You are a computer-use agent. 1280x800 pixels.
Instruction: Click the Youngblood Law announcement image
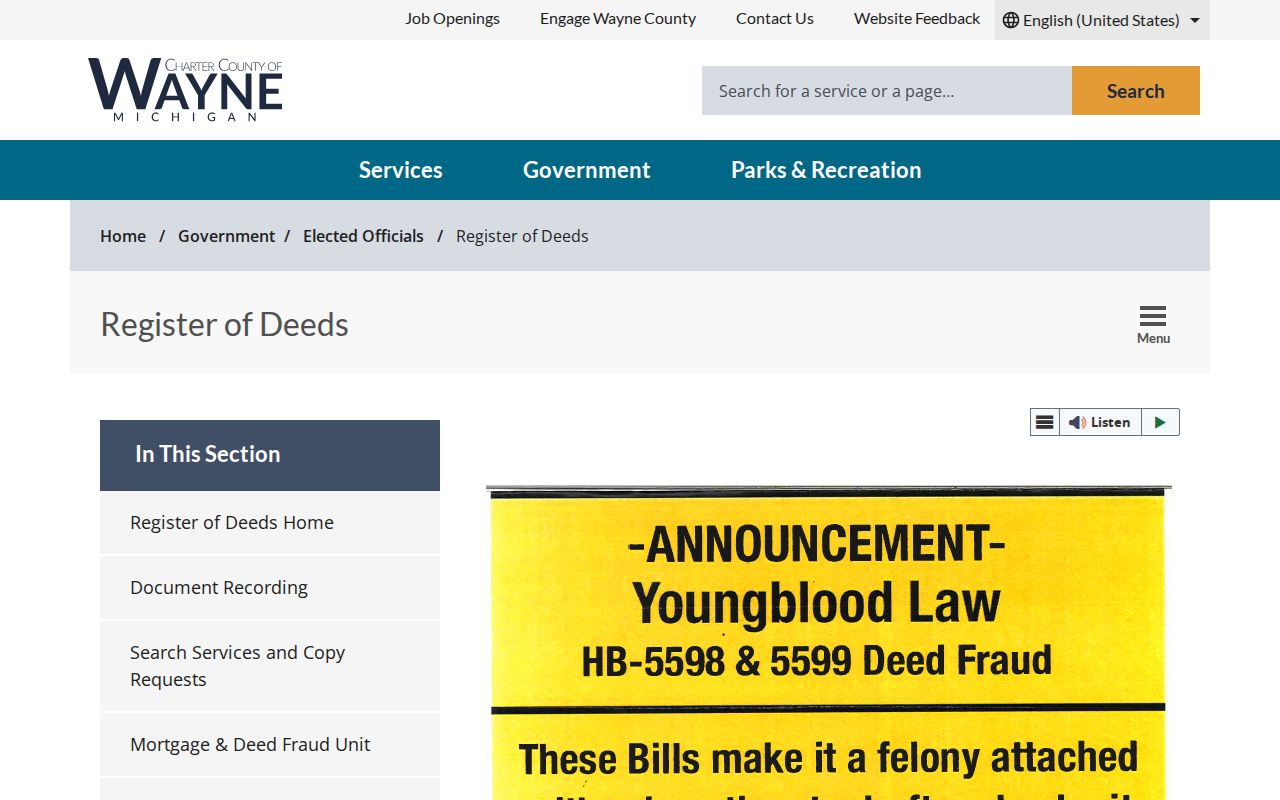point(828,643)
